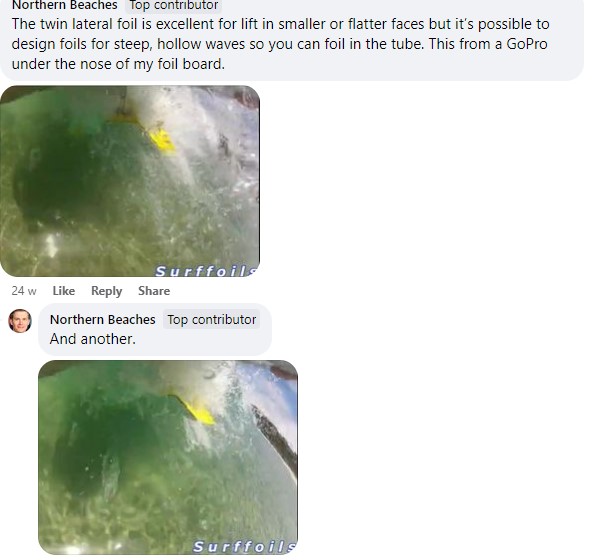This screenshot has height=560, width=606.
Task: Click Surffoils watermark on the second photo
Action: pyautogui.click(x=244, y=546)
